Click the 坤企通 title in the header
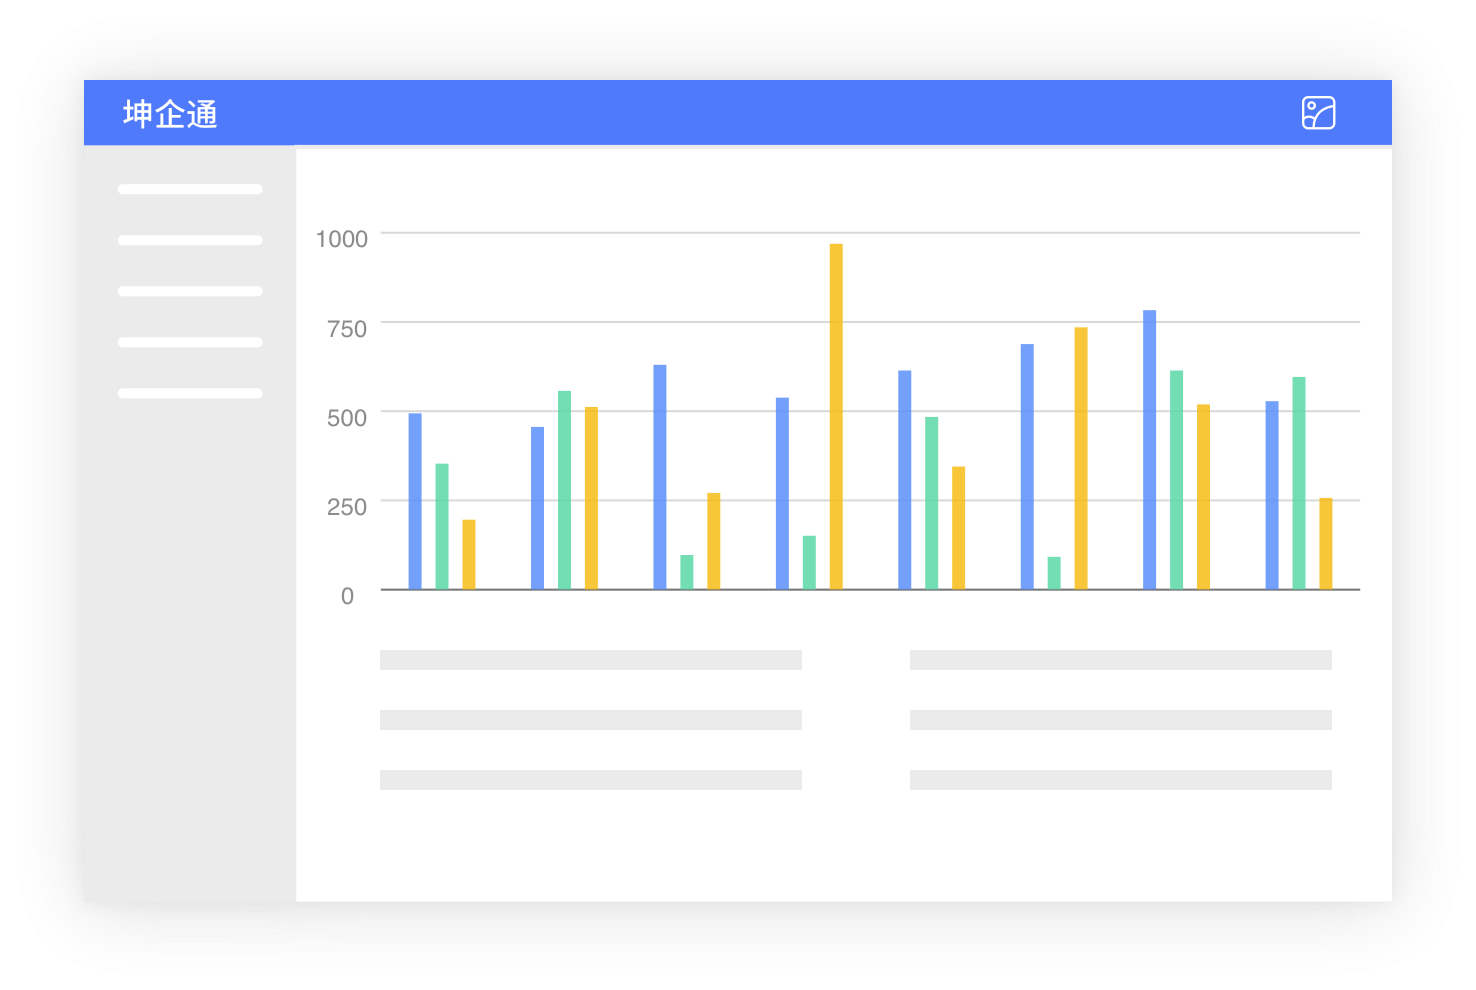The image size is (1476, 990). 170,114
